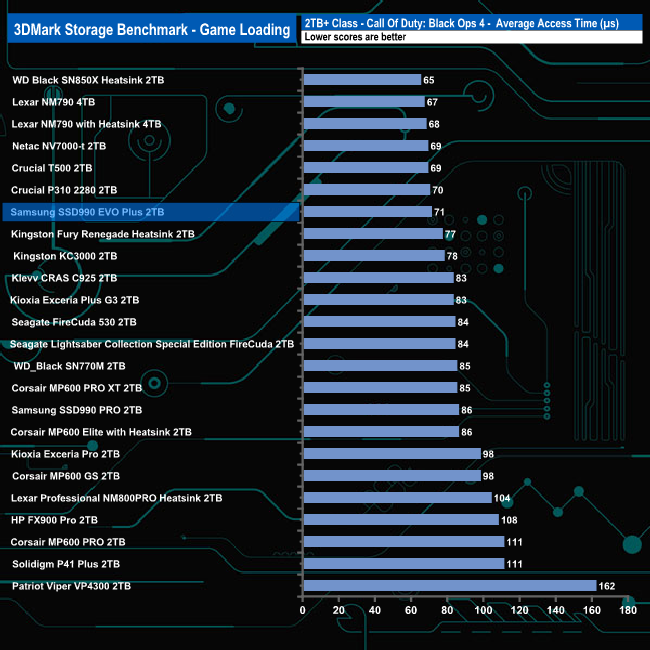Click highlighted 'Samsung SSD990 EVO Plus 2TB' row
This screenshot has width=650, height=650.
click(x=151, y=212)
